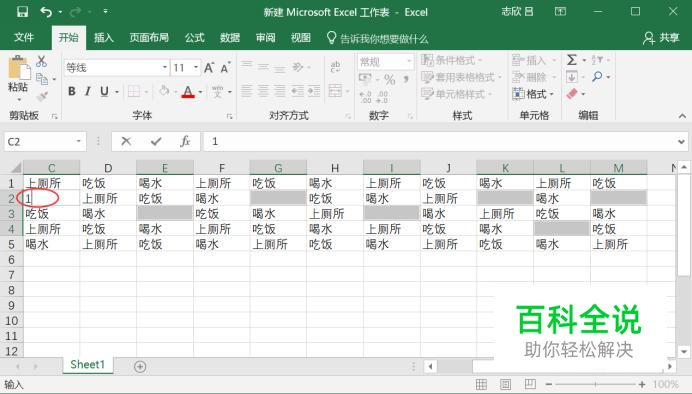
Task: Select the Sheet1 tab
Action: coord(87,364)
